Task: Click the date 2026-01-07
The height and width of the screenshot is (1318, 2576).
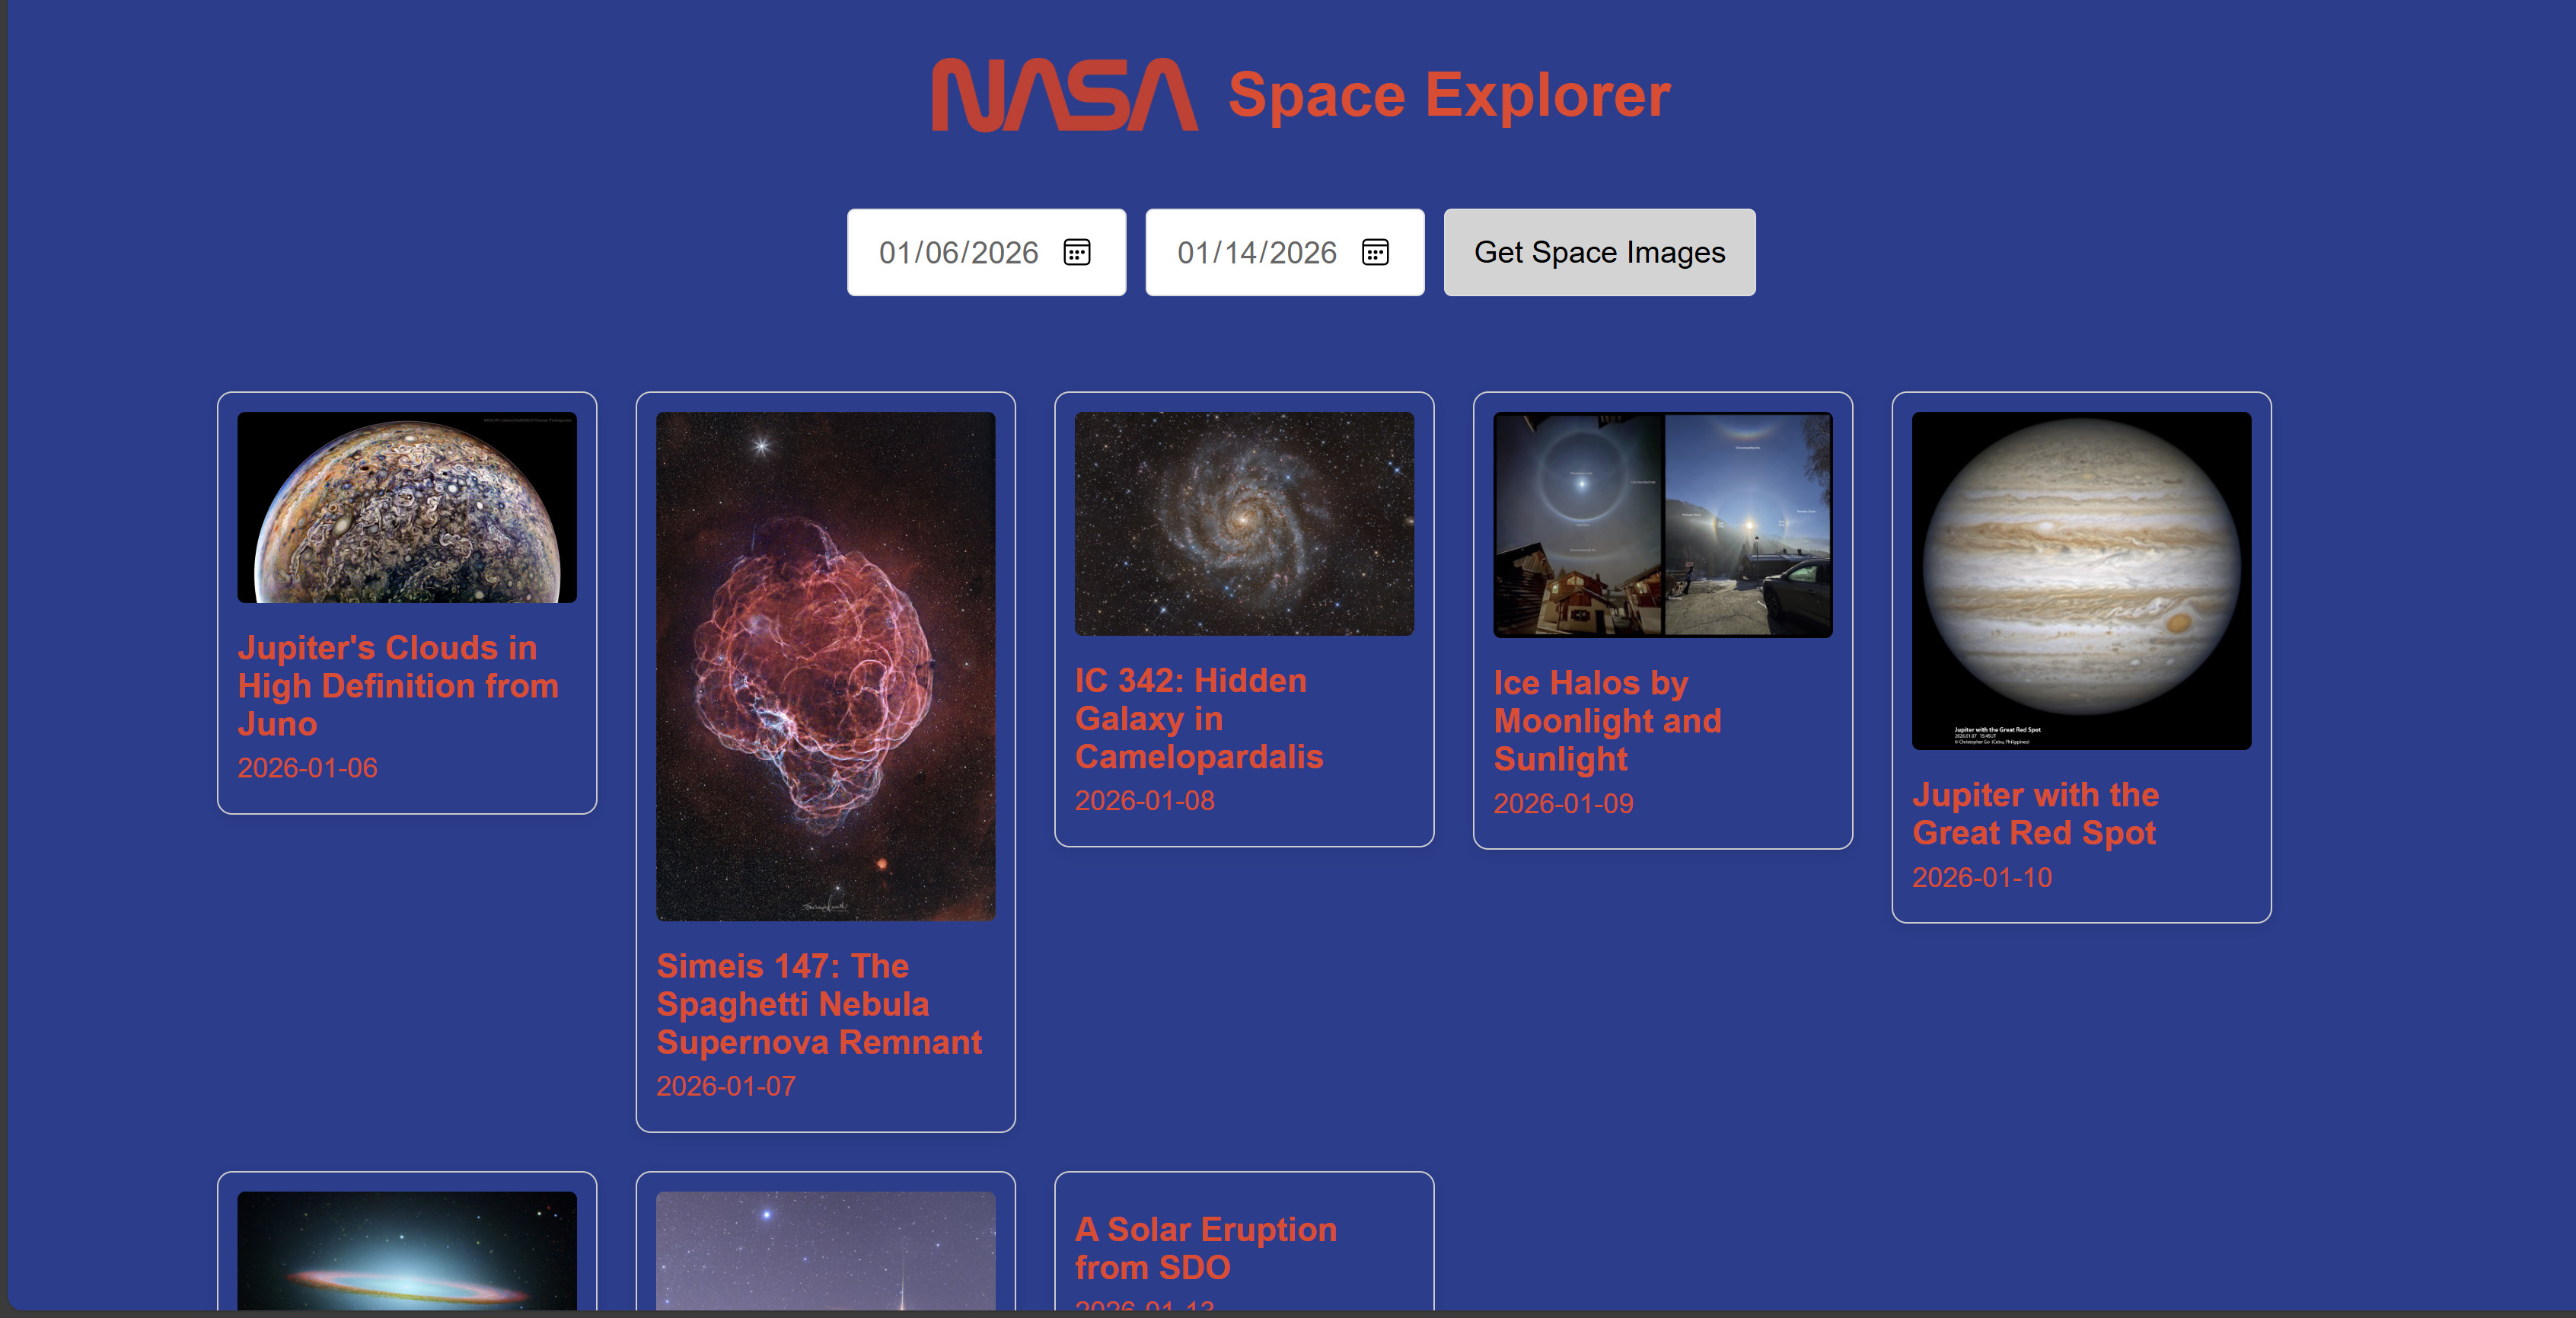Action: [726, 1086]
